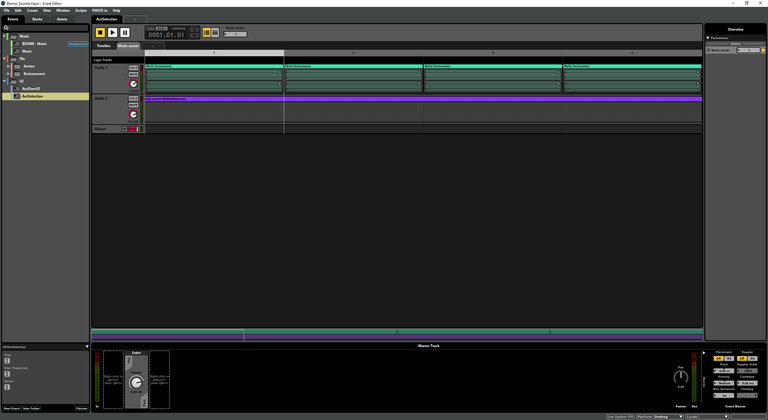Click the add-tags icon under Tags
768x420 pixels.
7,359
